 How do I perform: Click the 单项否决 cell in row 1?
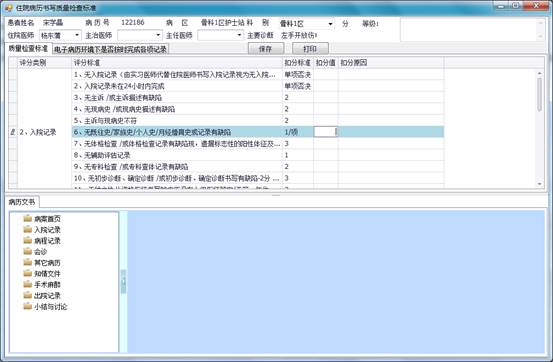(x=298, y=74)
